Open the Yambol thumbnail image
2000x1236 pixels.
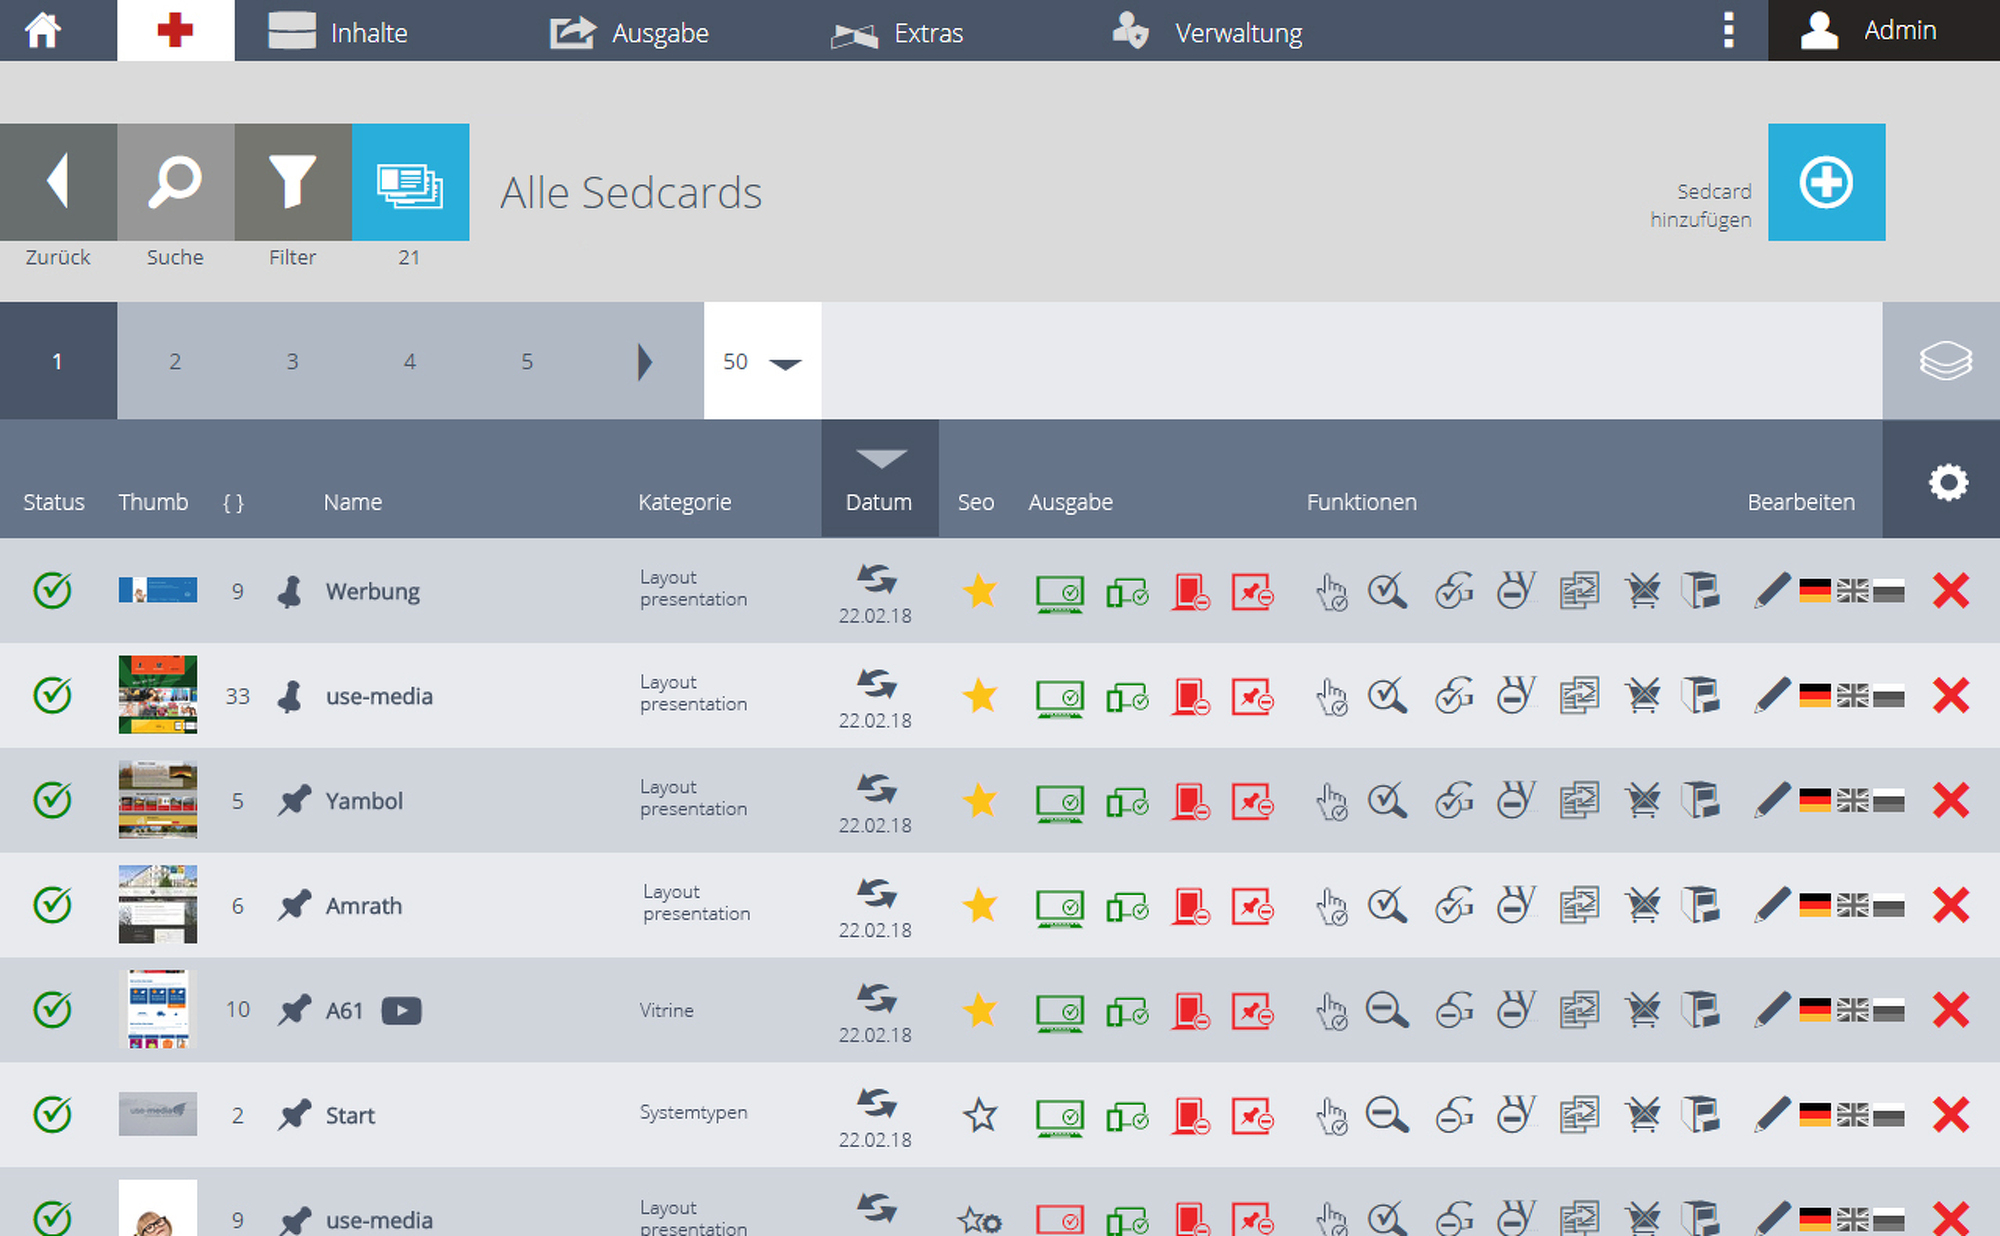[158, 800]
